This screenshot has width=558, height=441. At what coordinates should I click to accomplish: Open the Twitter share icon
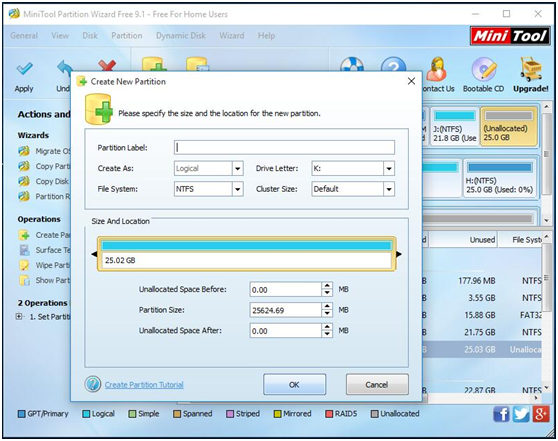pos(521,414)
